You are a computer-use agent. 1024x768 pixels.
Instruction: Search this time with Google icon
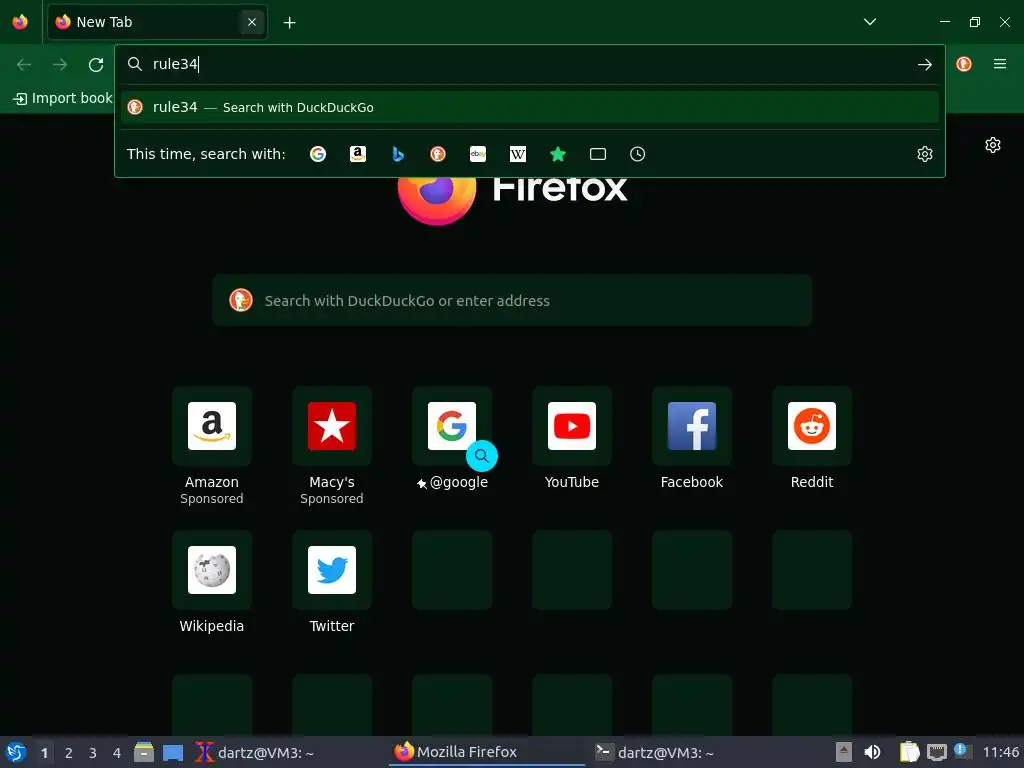coord(318,154)
